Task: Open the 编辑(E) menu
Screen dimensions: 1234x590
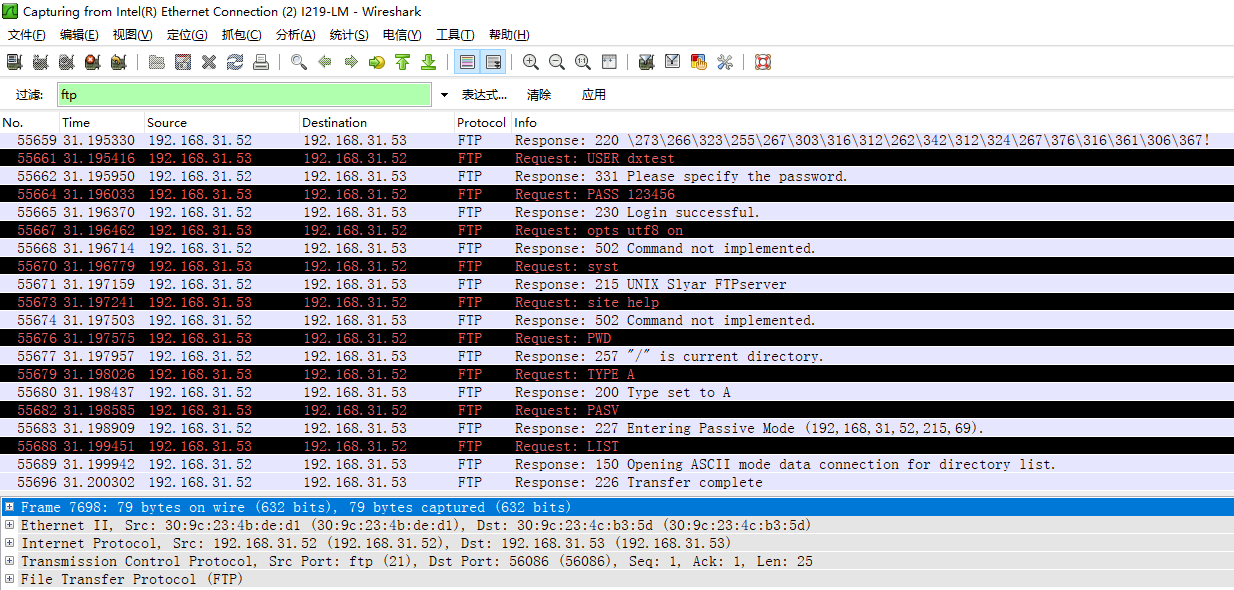Action: click(80, 35)
